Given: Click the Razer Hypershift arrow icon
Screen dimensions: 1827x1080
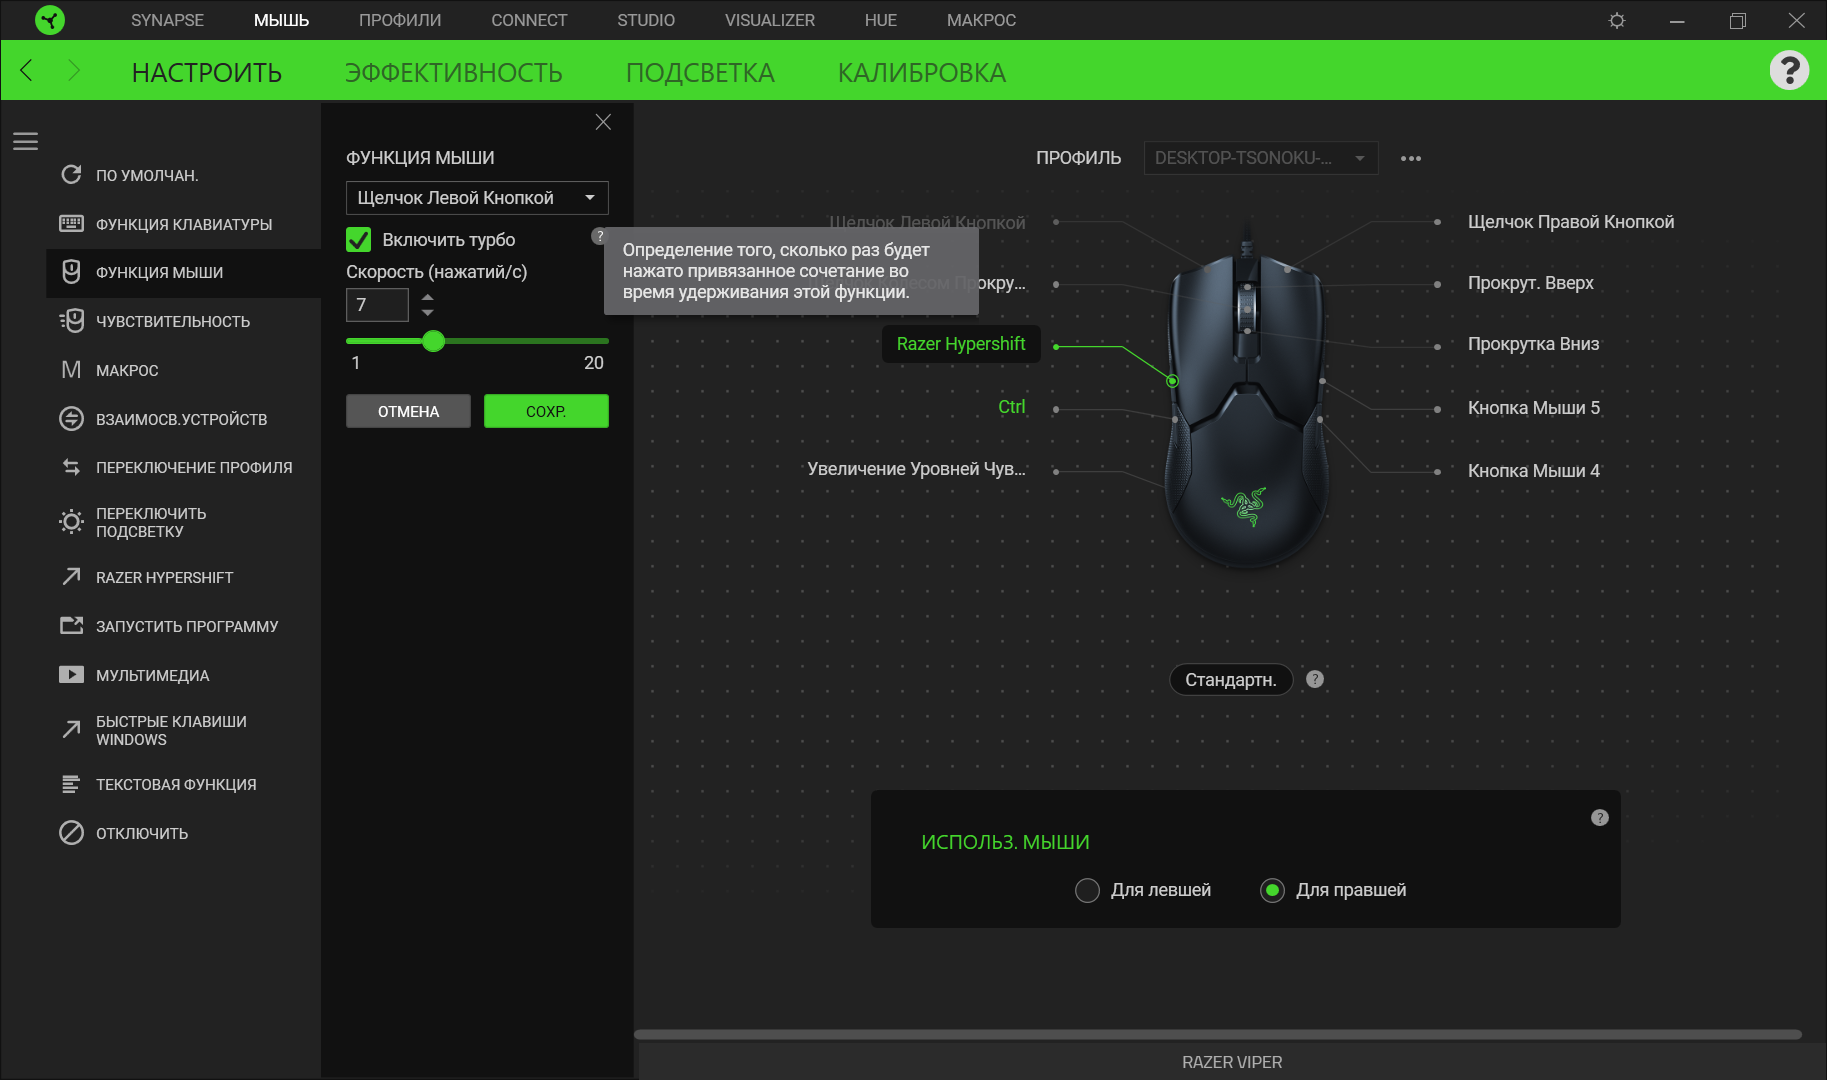Looking at the screenshot, I should (71, 577).
